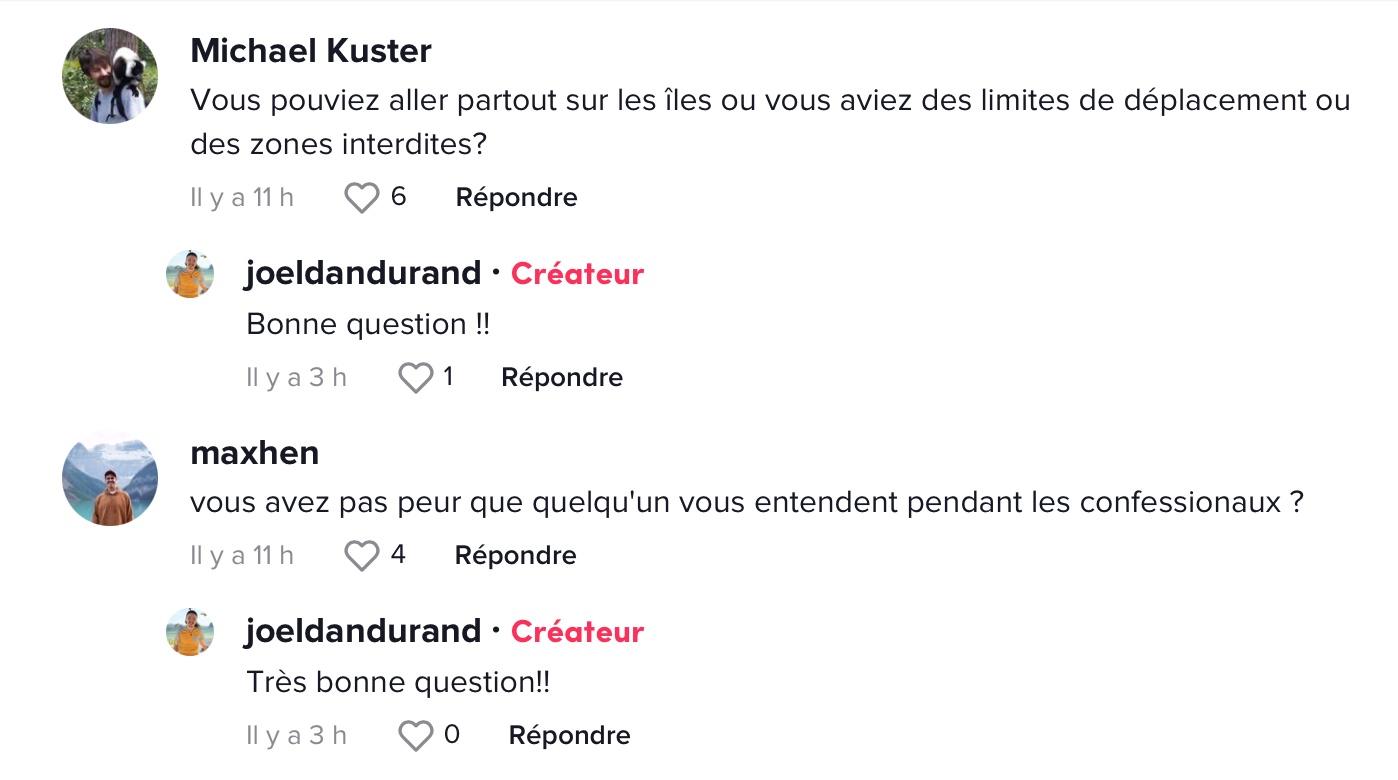
Task: Like maxhen's comment using the heart icon
Action: coord(361,556)
